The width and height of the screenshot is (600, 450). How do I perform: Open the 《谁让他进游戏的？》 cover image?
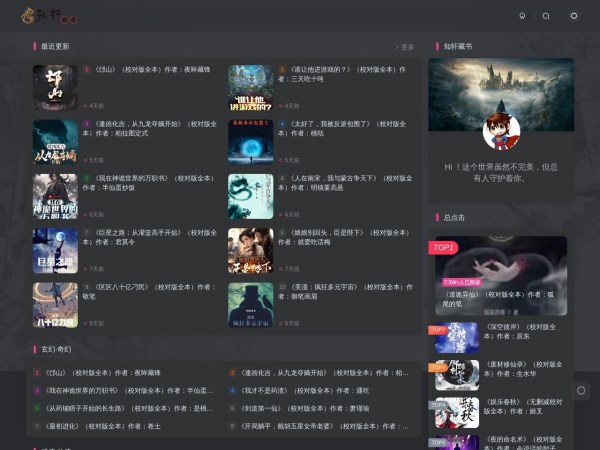250,88
